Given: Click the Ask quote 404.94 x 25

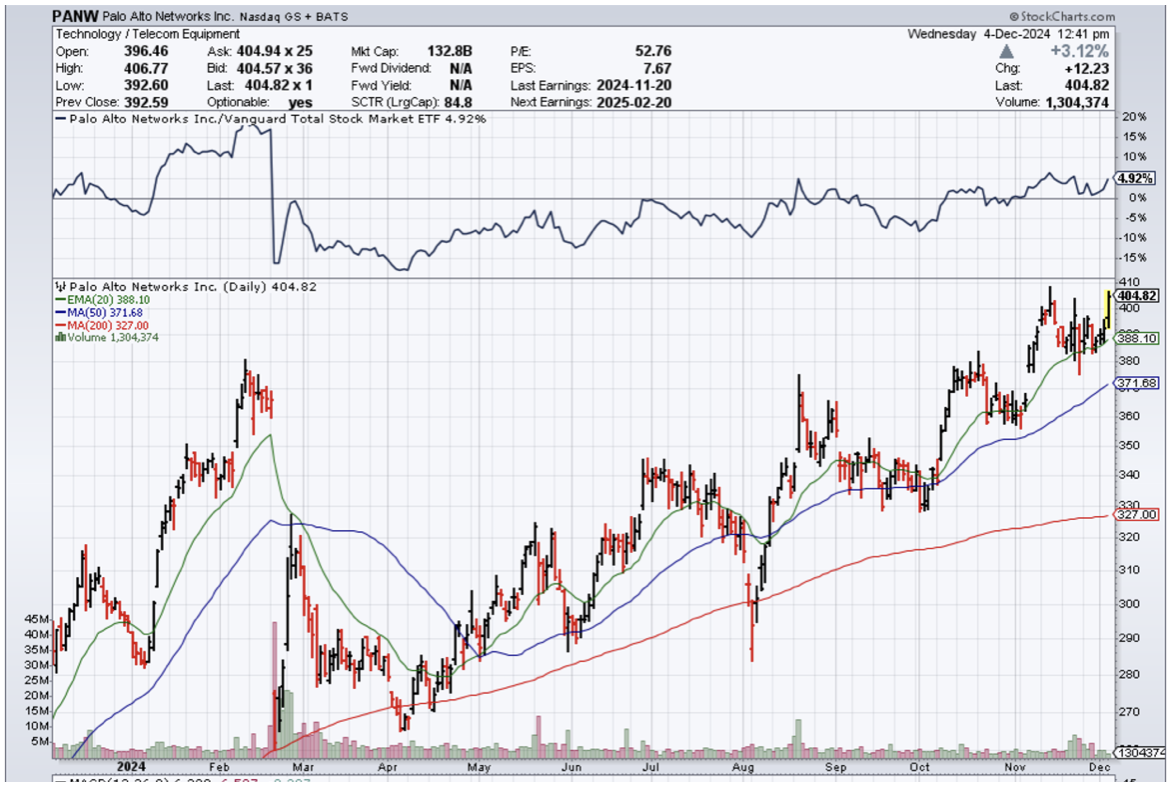Looking at the screenshot, I should [x=274, y=51].
